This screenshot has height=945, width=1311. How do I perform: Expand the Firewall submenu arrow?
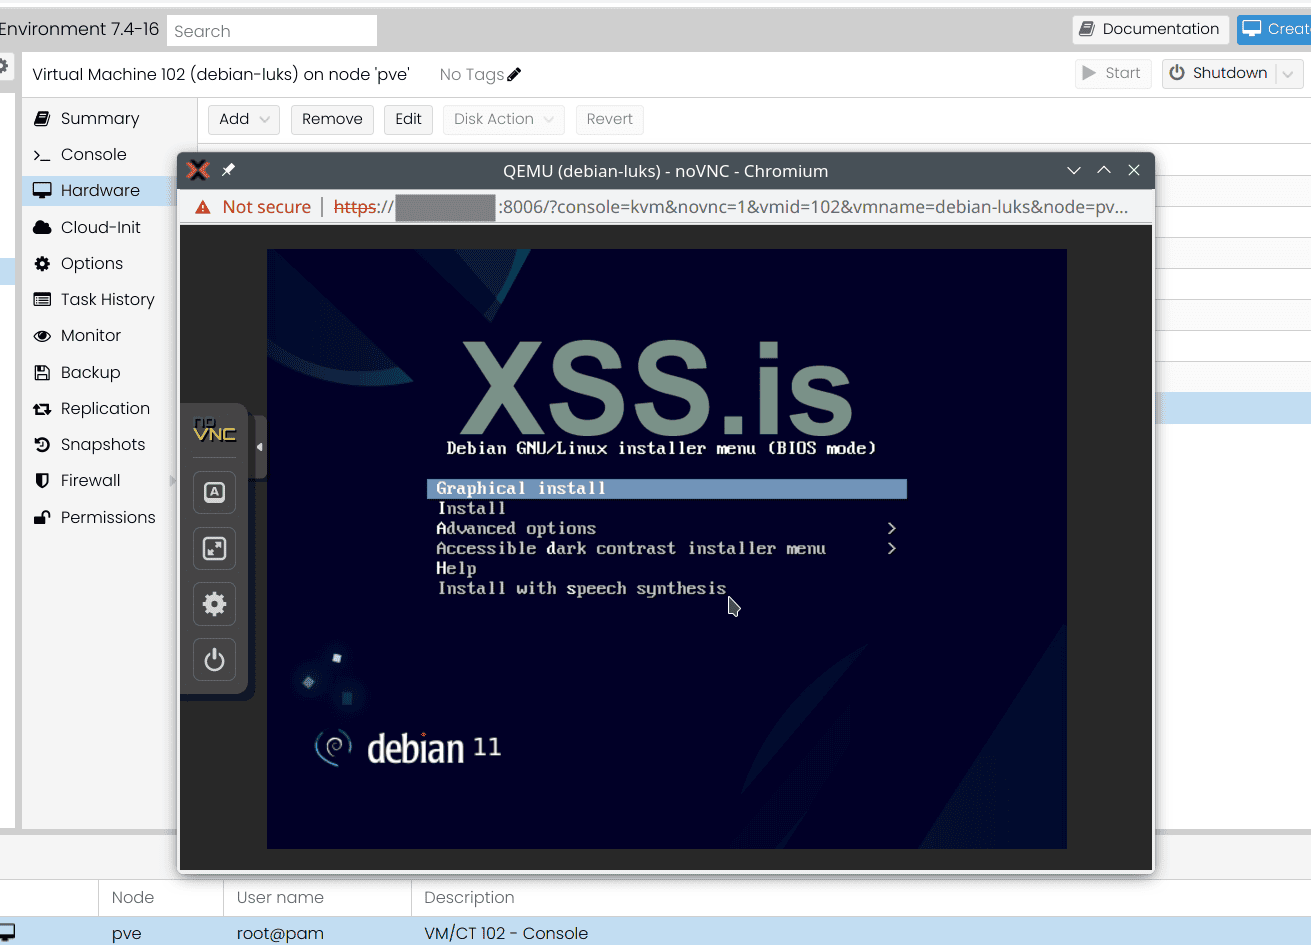coord(173,481)
